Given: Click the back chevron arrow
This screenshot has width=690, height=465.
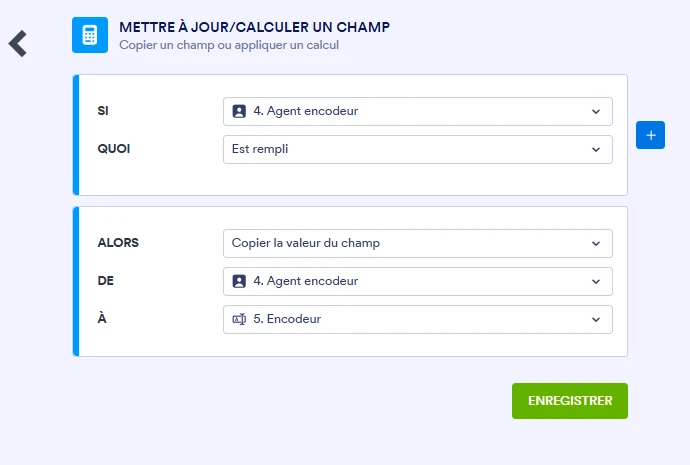Looking at the screenshot, I should coord(18,43).
